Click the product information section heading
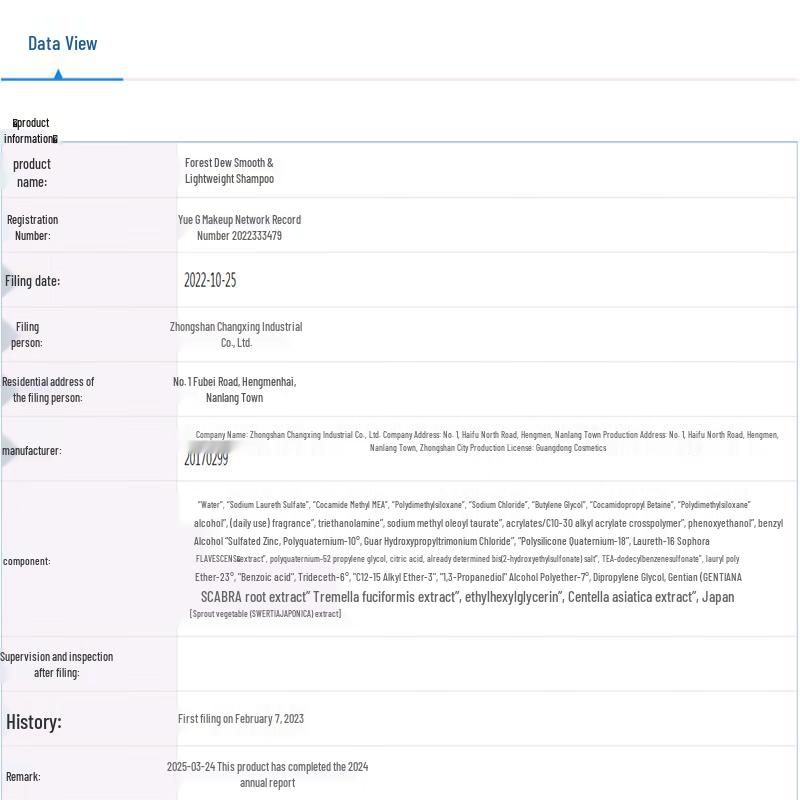Image resolution: width=800 pixels, height=800 pixels. tap(31, 131)
